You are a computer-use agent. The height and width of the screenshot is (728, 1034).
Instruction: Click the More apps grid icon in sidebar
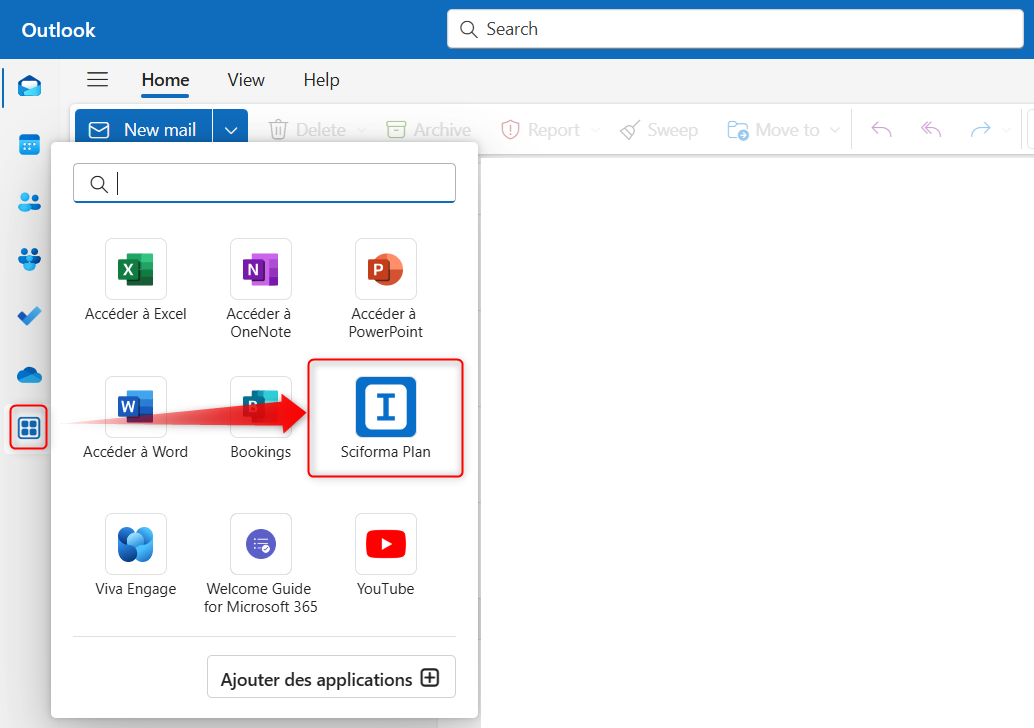pyautogui.click(x=29, y=430)
